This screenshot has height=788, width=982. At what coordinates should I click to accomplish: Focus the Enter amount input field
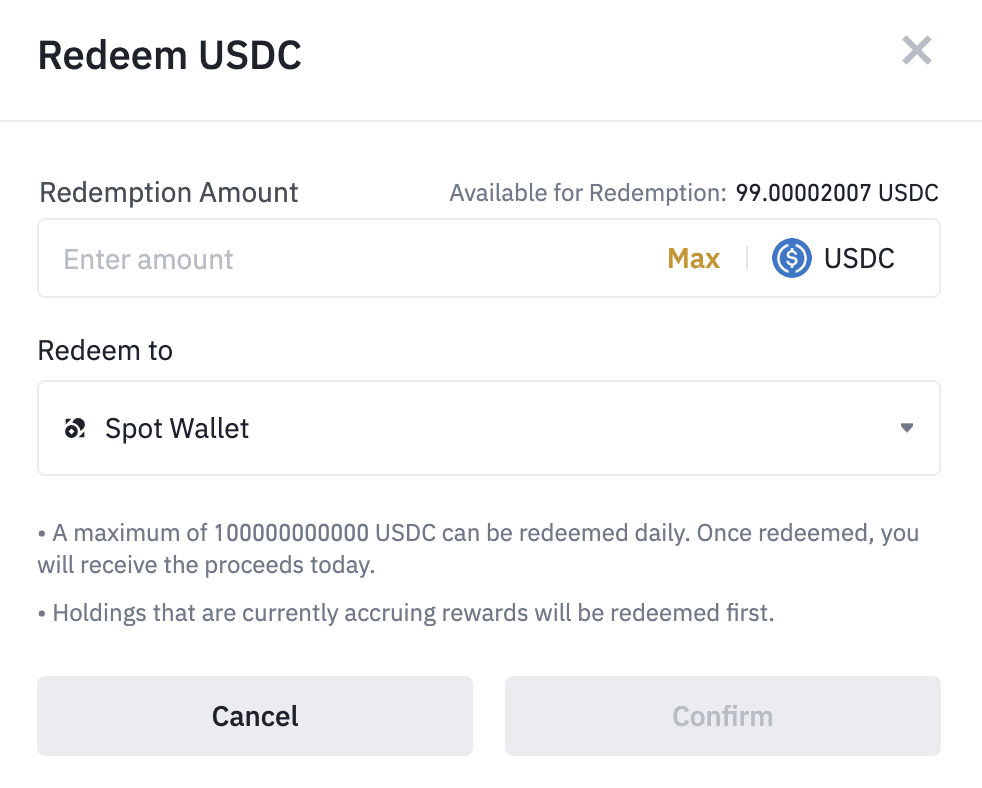(340, 260)
